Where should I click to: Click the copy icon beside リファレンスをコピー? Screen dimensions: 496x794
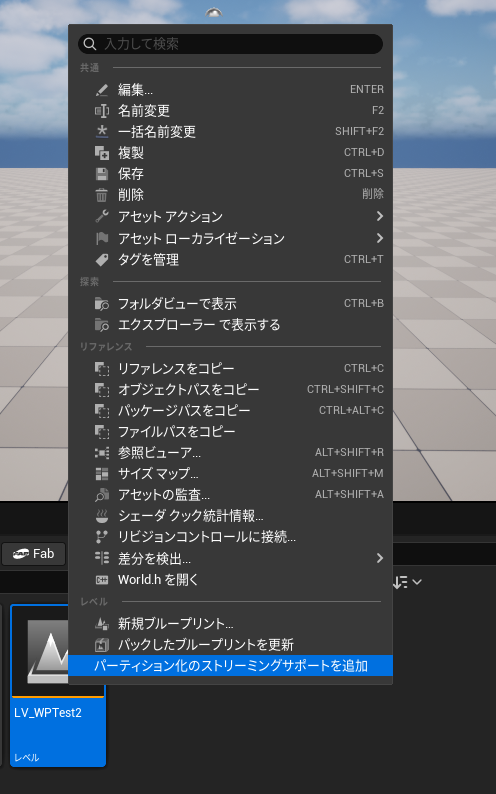tap(102, 369)
